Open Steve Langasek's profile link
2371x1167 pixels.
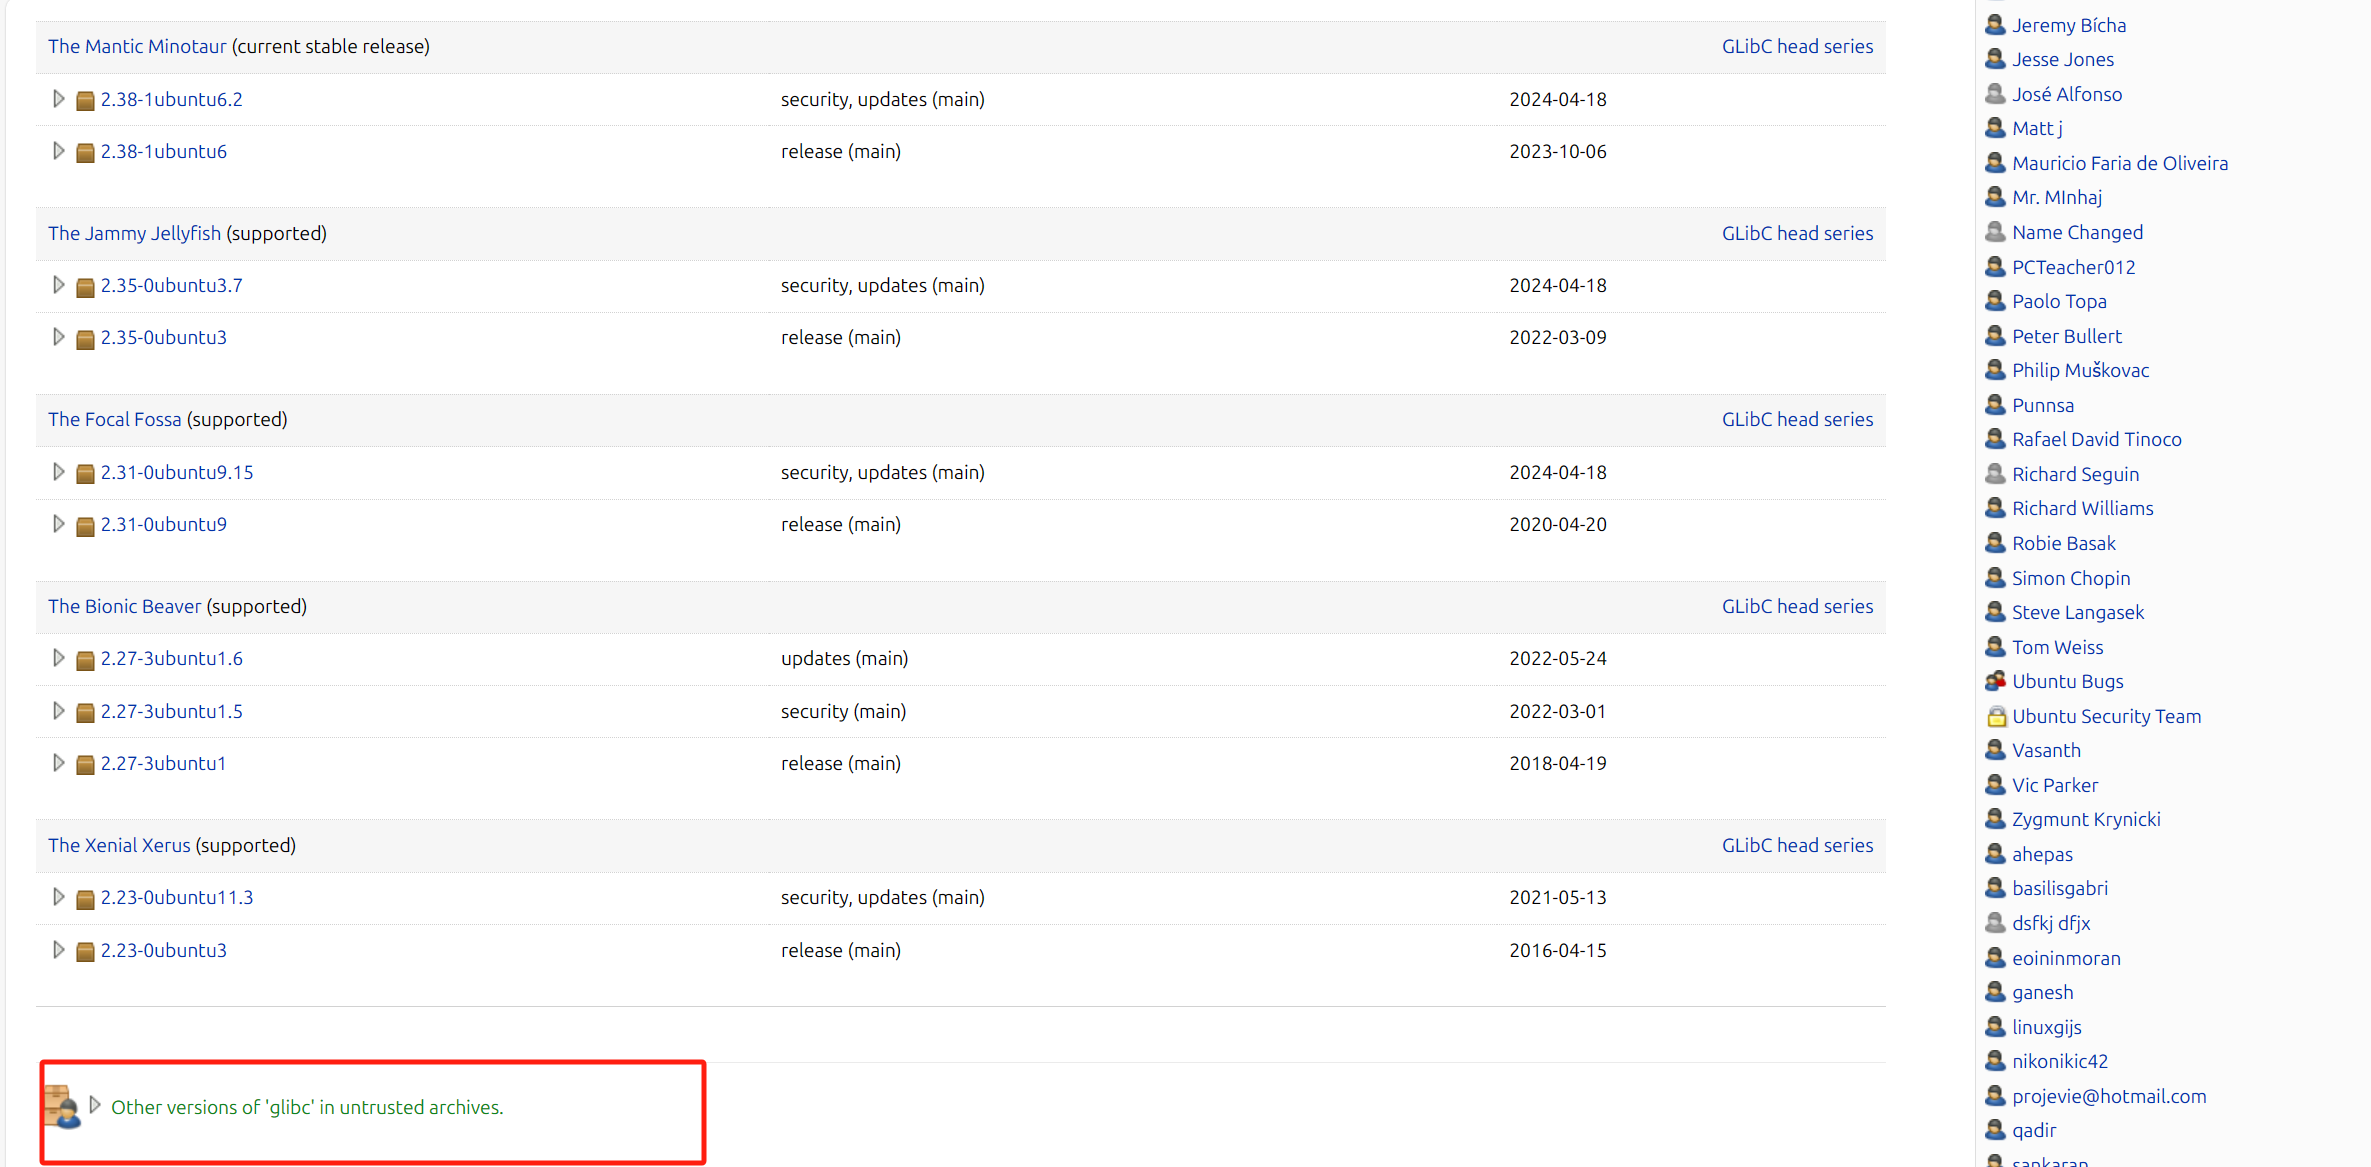2077,612
